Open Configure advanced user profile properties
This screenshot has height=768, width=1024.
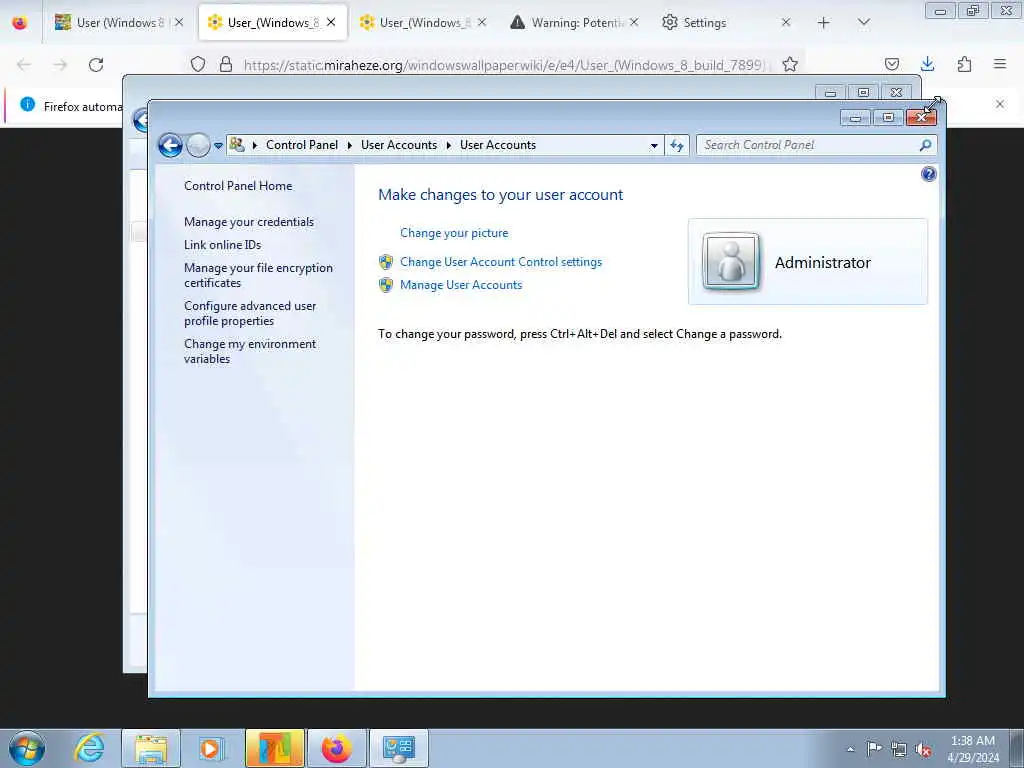[249, 313]
